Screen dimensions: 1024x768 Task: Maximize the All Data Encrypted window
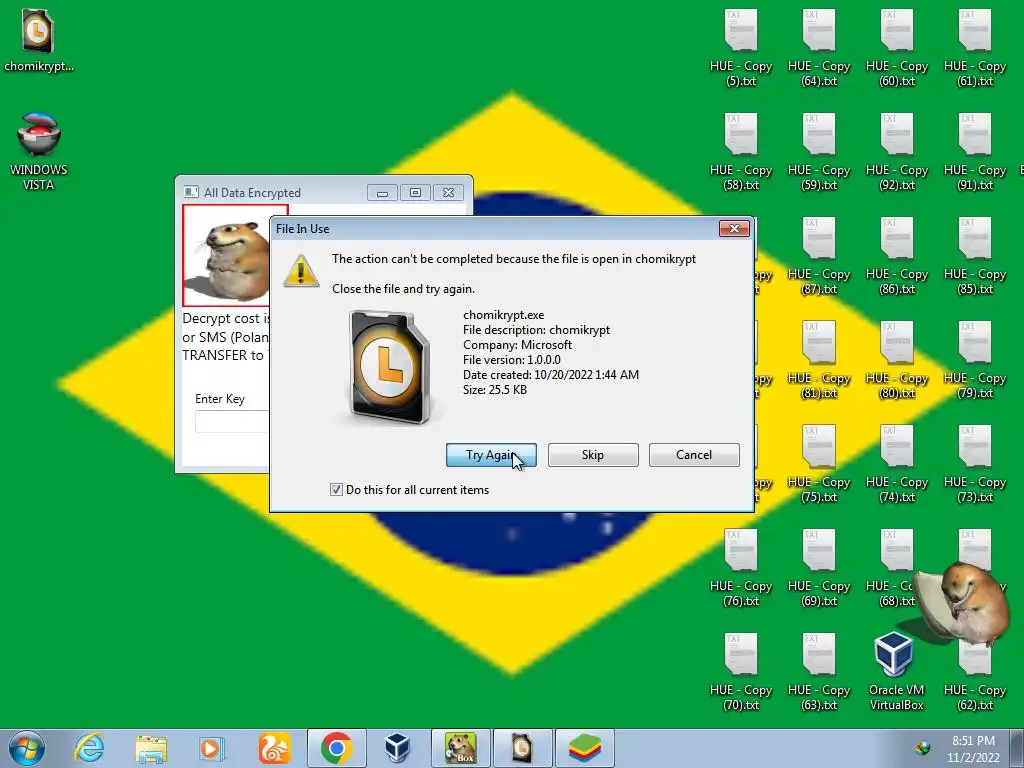(x=415, y=193)
